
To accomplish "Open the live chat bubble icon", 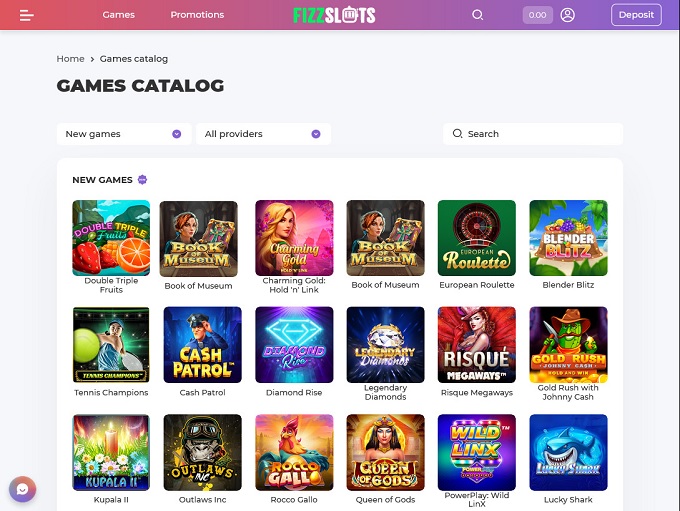I will click(23, 489).
